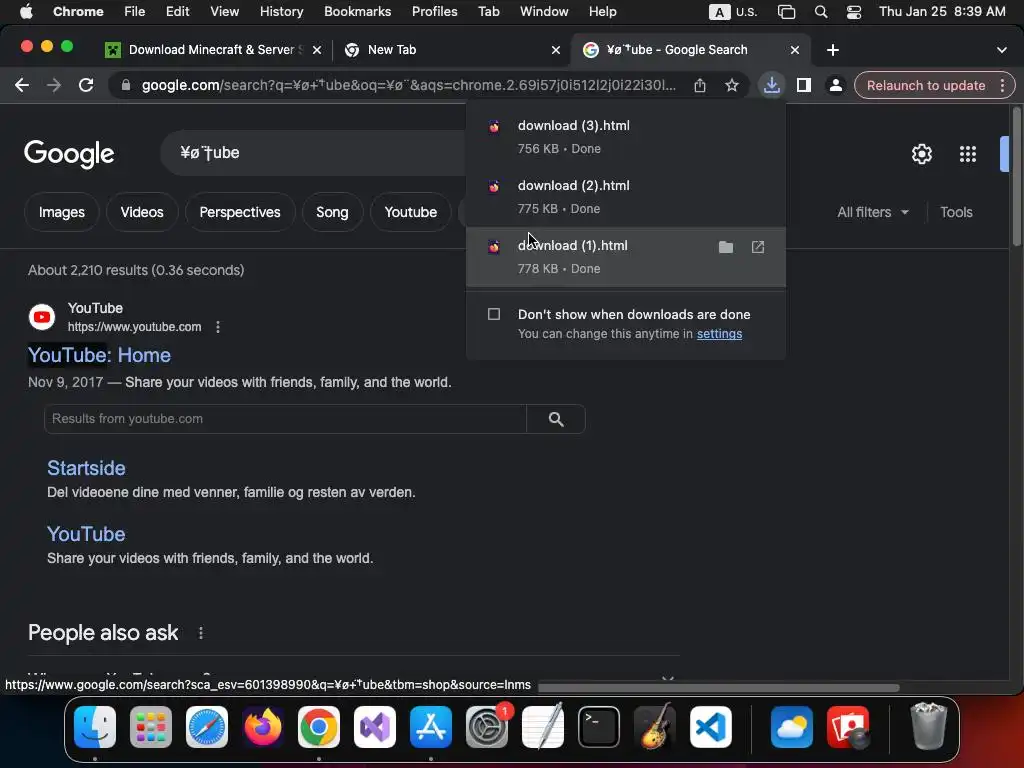Click the Results from youtube.com search field

coord(285,419)
